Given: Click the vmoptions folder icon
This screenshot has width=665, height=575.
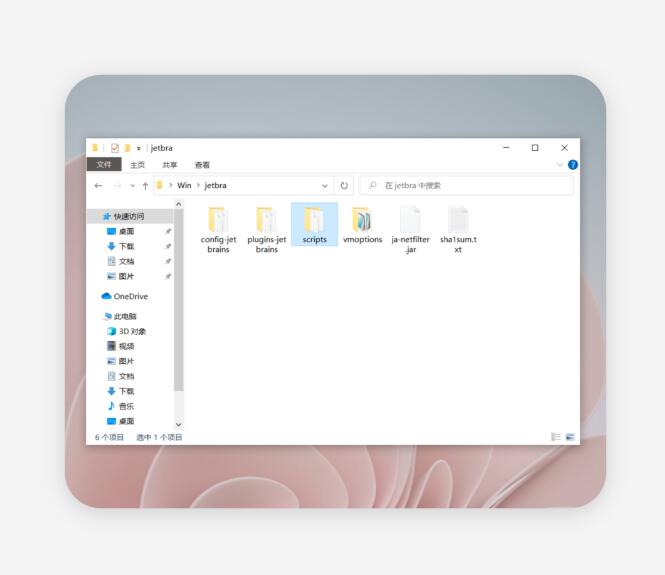Looking at the screenshot, I should [x=362, y=220].
